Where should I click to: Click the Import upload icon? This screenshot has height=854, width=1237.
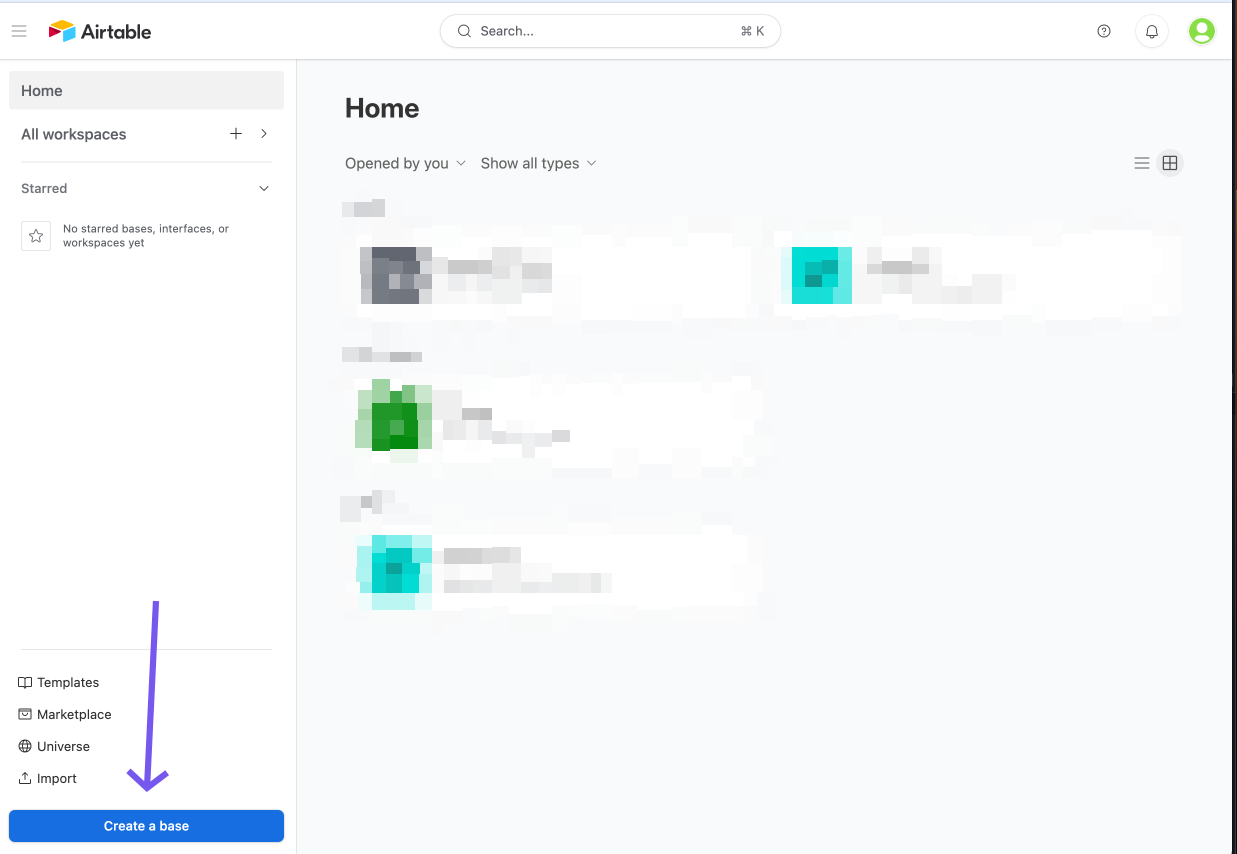(25, 778)
